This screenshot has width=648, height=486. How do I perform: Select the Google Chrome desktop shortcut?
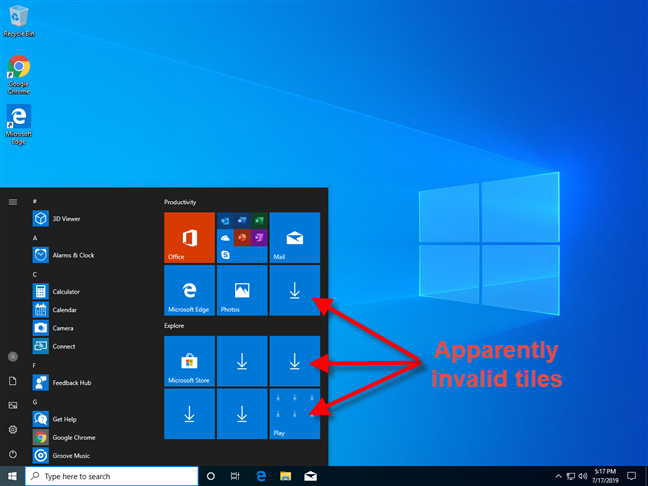19,74
